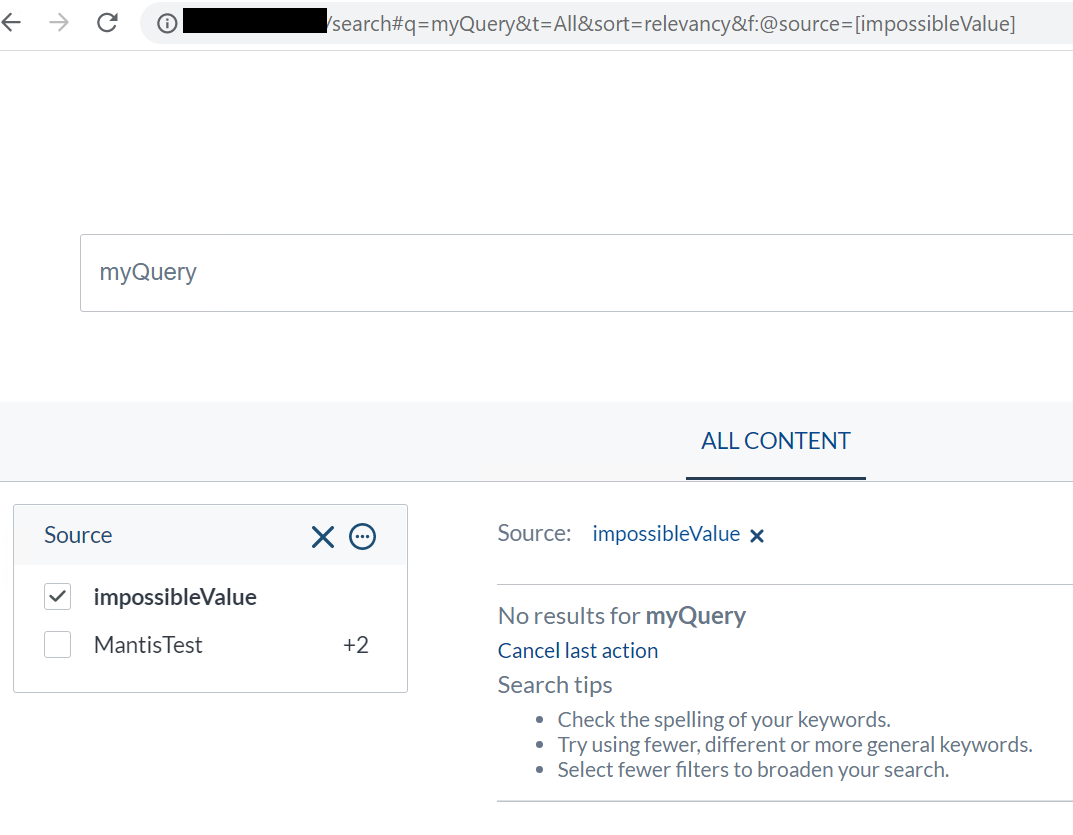The height and width of the screenshot is (835, 1073).
Task: Switch to the ALL CONTENT tab
Action: pos(776,441)
